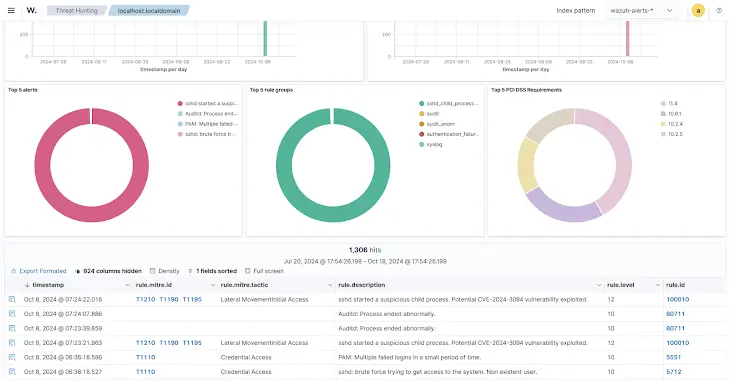Select the localhost.localdomain breadcrumb tab
Viewport: 730px width, 381px height.
point(149,10)
